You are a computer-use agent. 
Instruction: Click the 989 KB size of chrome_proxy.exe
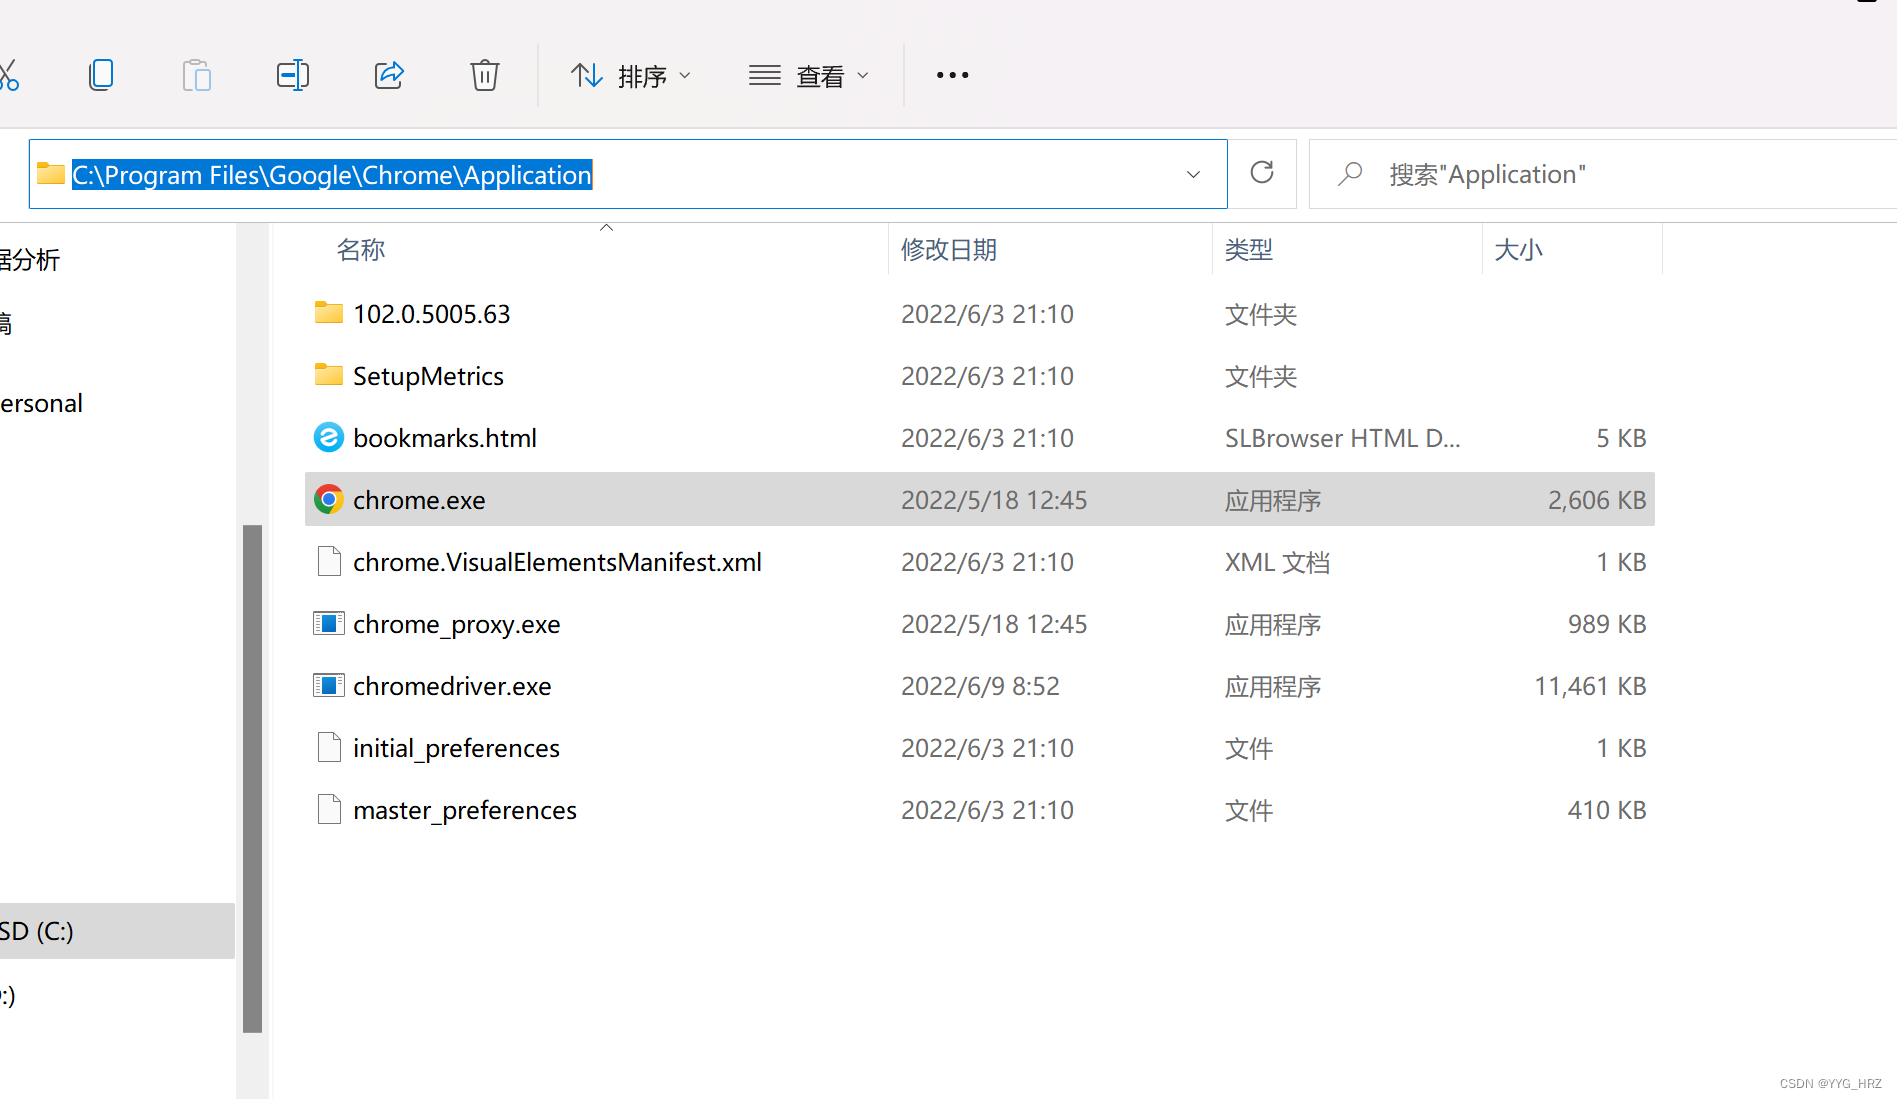[x=1607, y=624]
